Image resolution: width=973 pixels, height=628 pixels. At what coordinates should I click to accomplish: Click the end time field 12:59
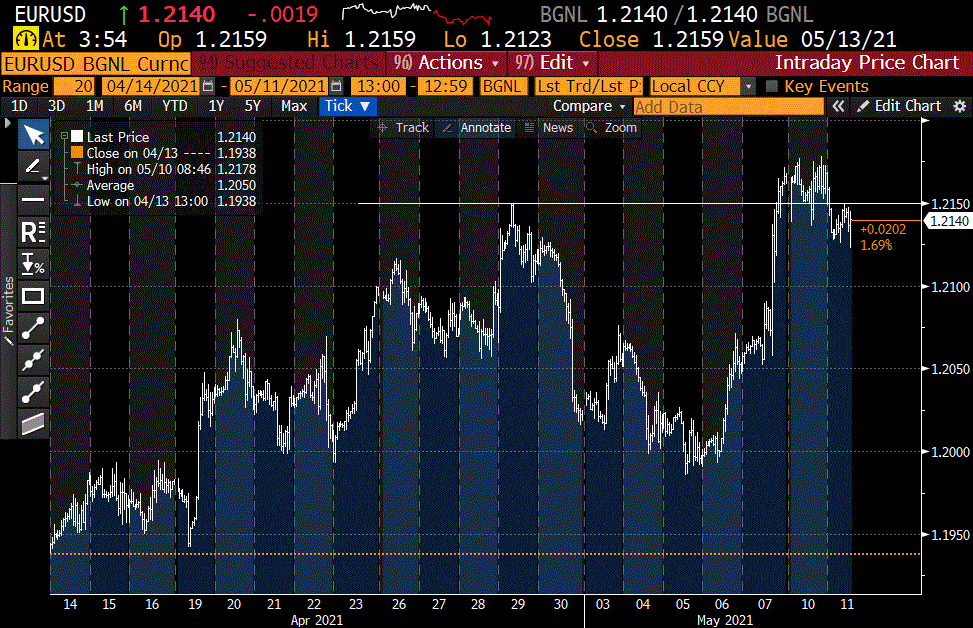coord(446,86)
